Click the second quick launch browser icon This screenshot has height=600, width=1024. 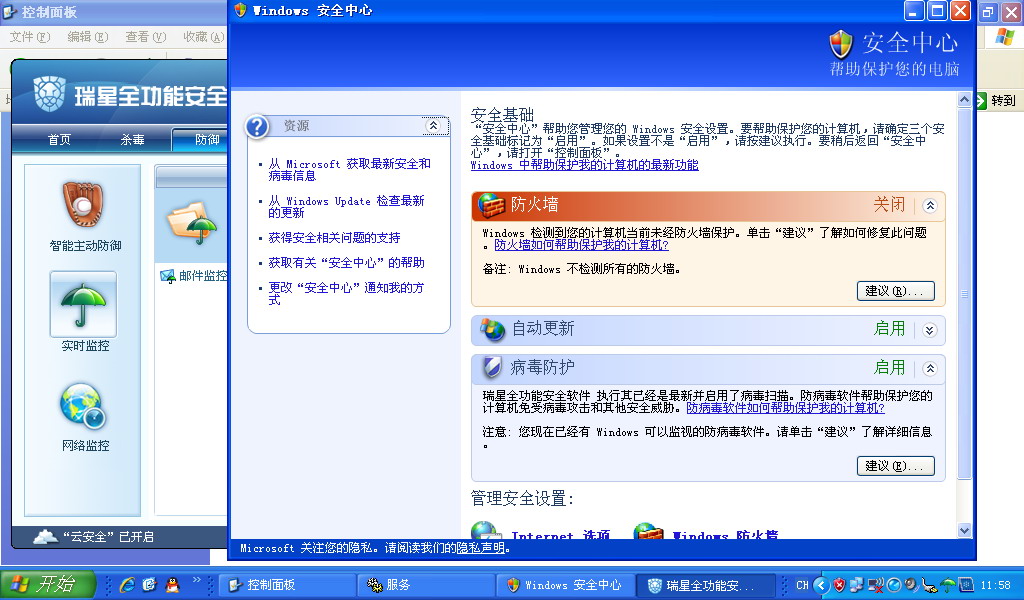coord(150,584)
